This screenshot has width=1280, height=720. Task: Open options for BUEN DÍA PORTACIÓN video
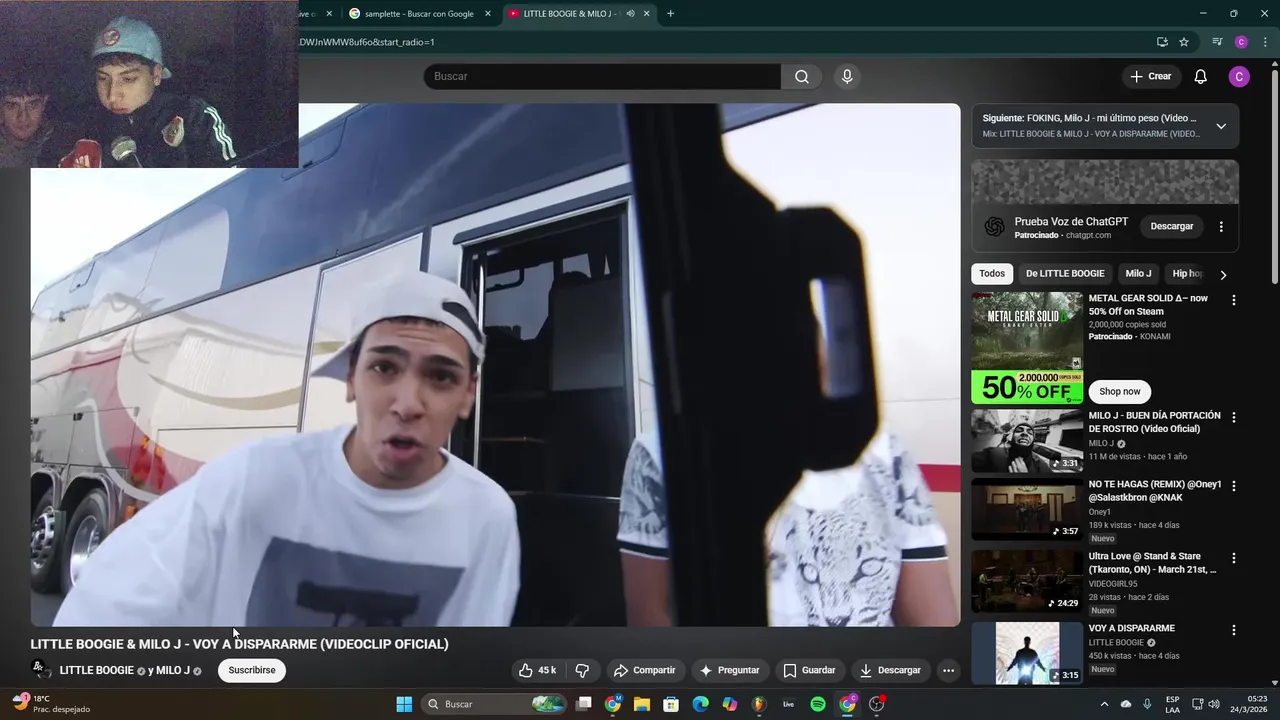pos(1233,417)
